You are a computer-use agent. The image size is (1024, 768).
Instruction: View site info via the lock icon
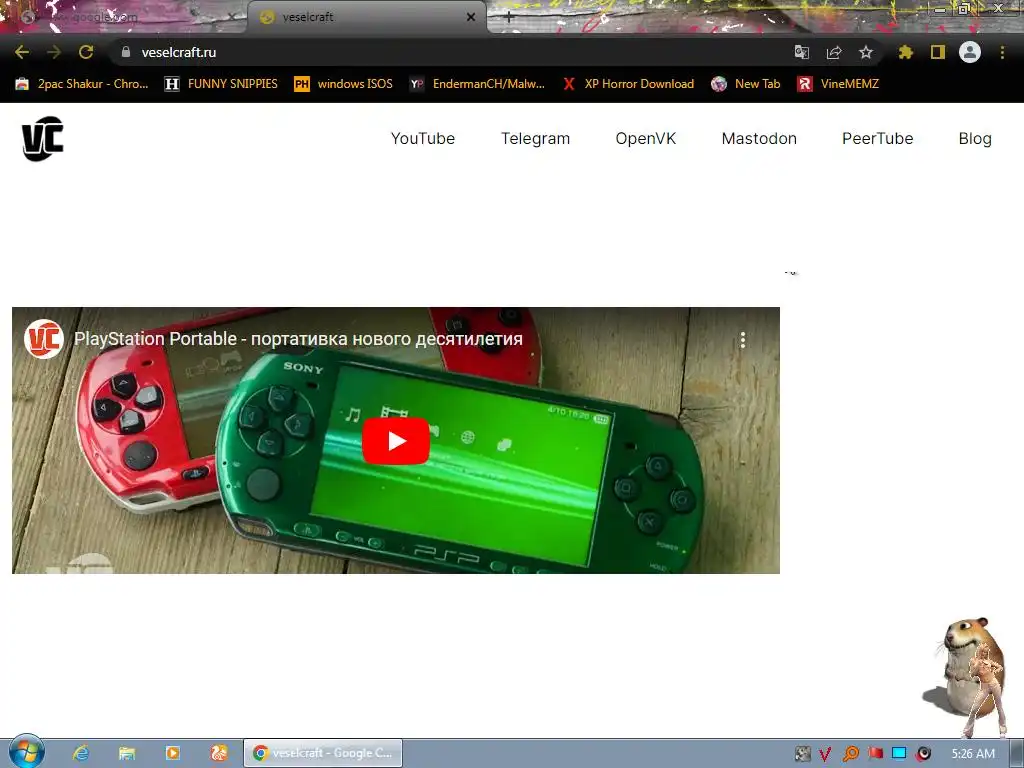(x=126, y=52)
